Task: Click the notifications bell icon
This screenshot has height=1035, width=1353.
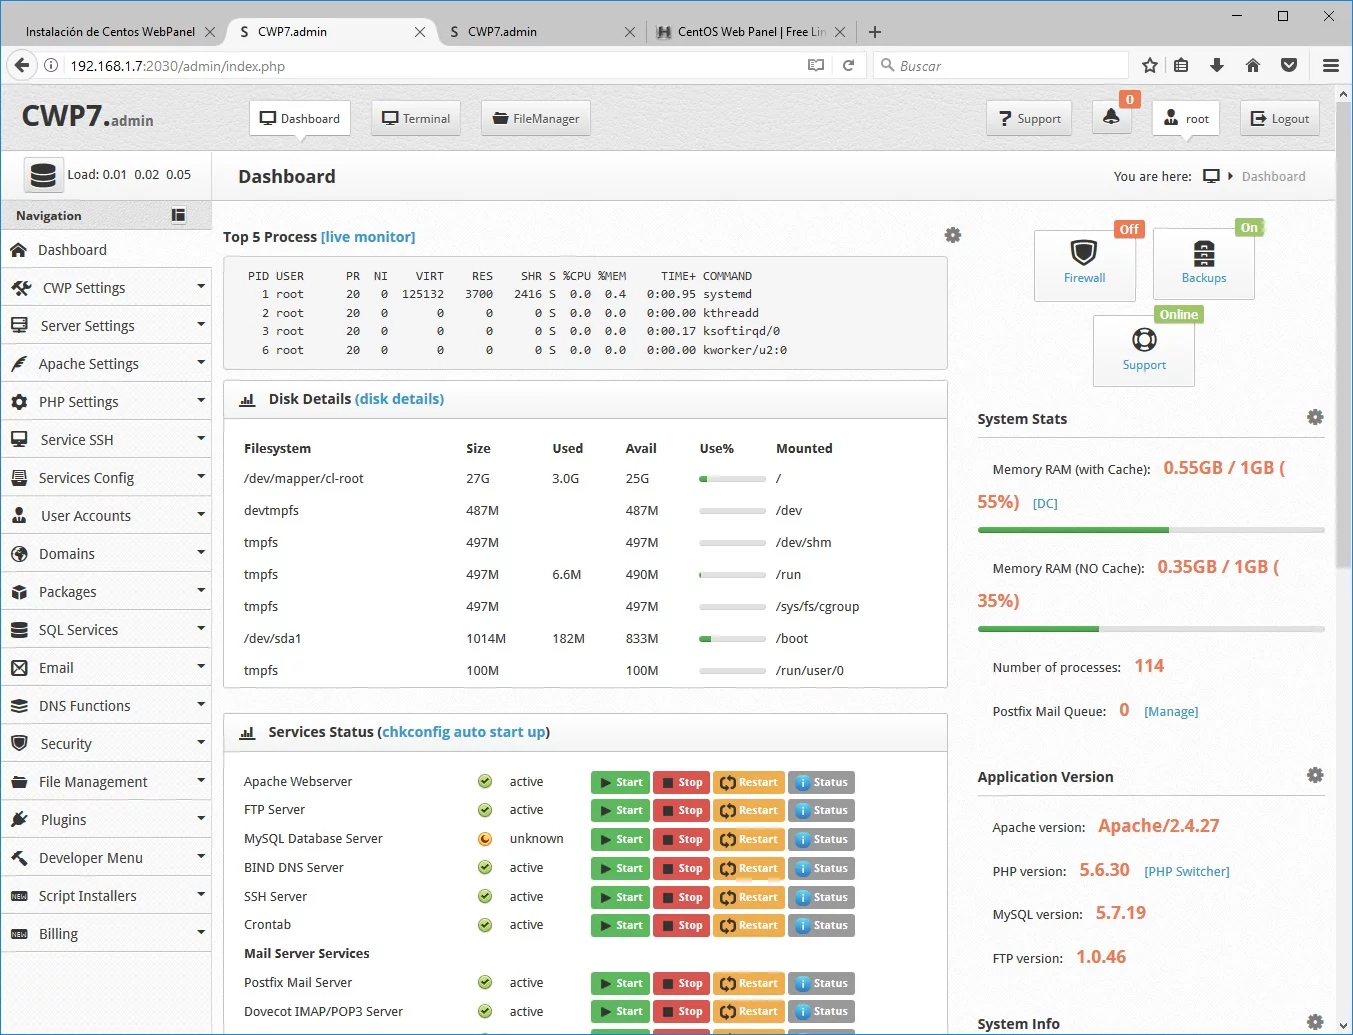Action: (x=1111, y=118)
